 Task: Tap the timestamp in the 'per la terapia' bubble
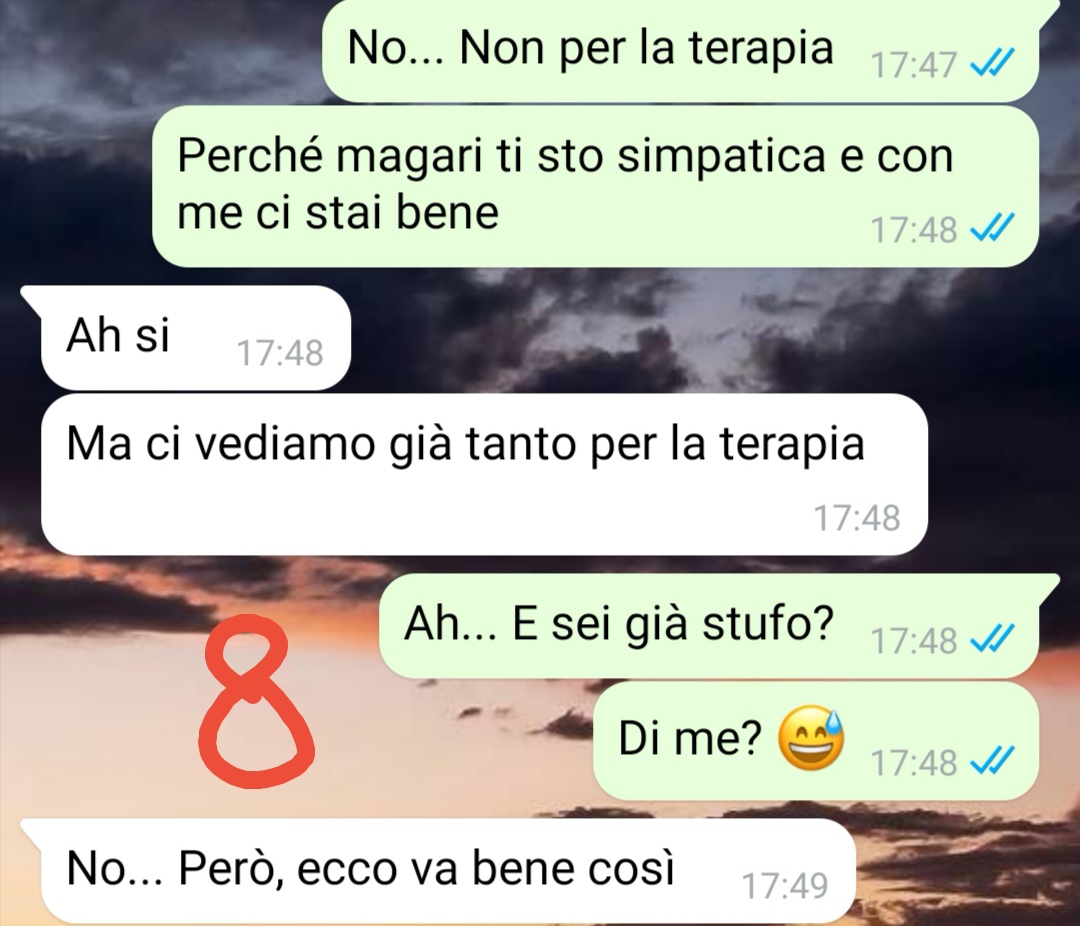pyautogui.click(x=857, y=517)
